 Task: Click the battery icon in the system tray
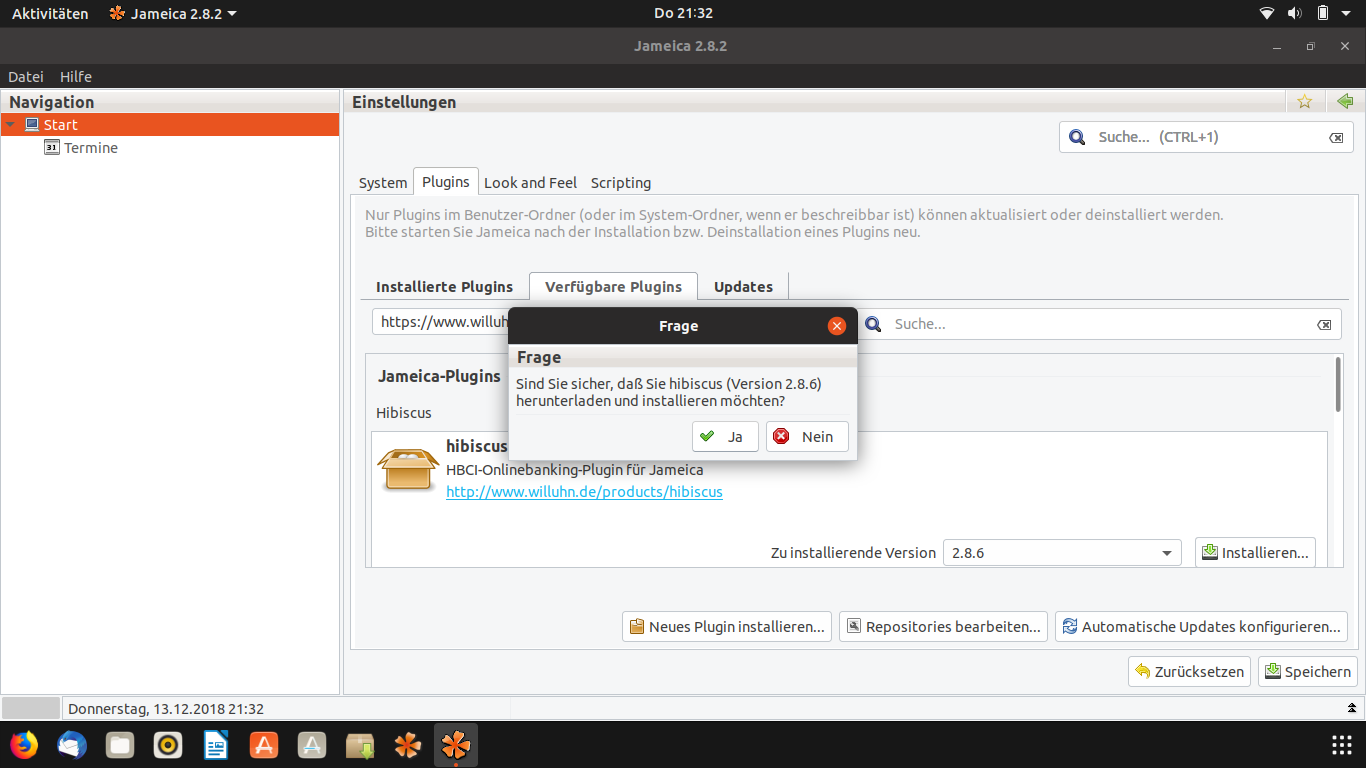click(1323, 13)
